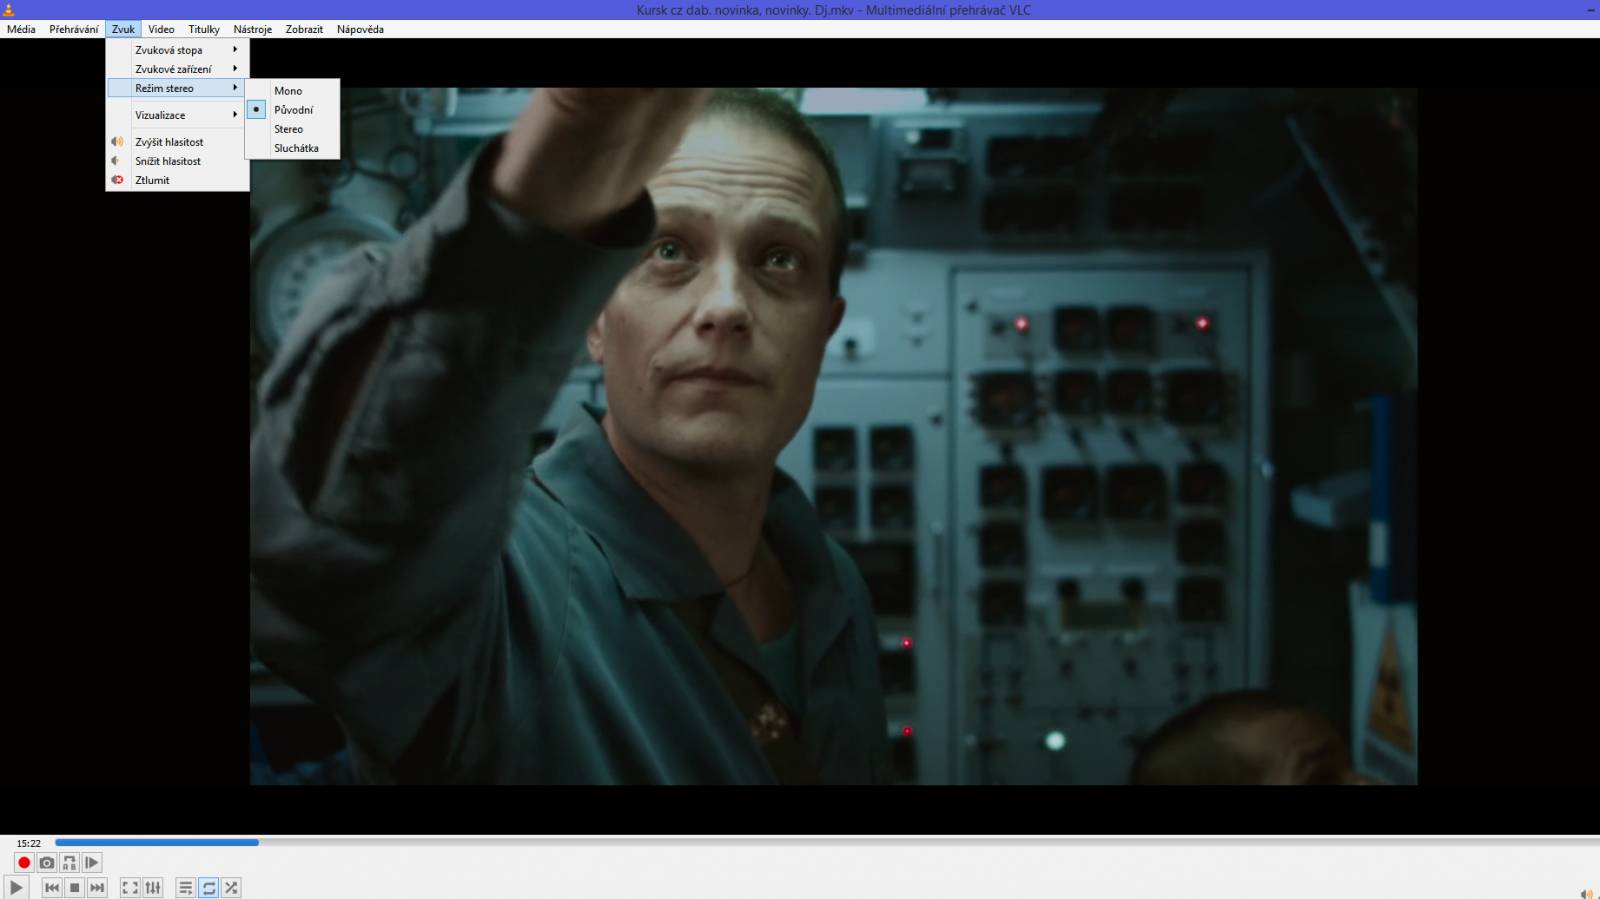Show the playlist panel
This screenshot has height=899, width=1600.
click(x=185, y=887)
